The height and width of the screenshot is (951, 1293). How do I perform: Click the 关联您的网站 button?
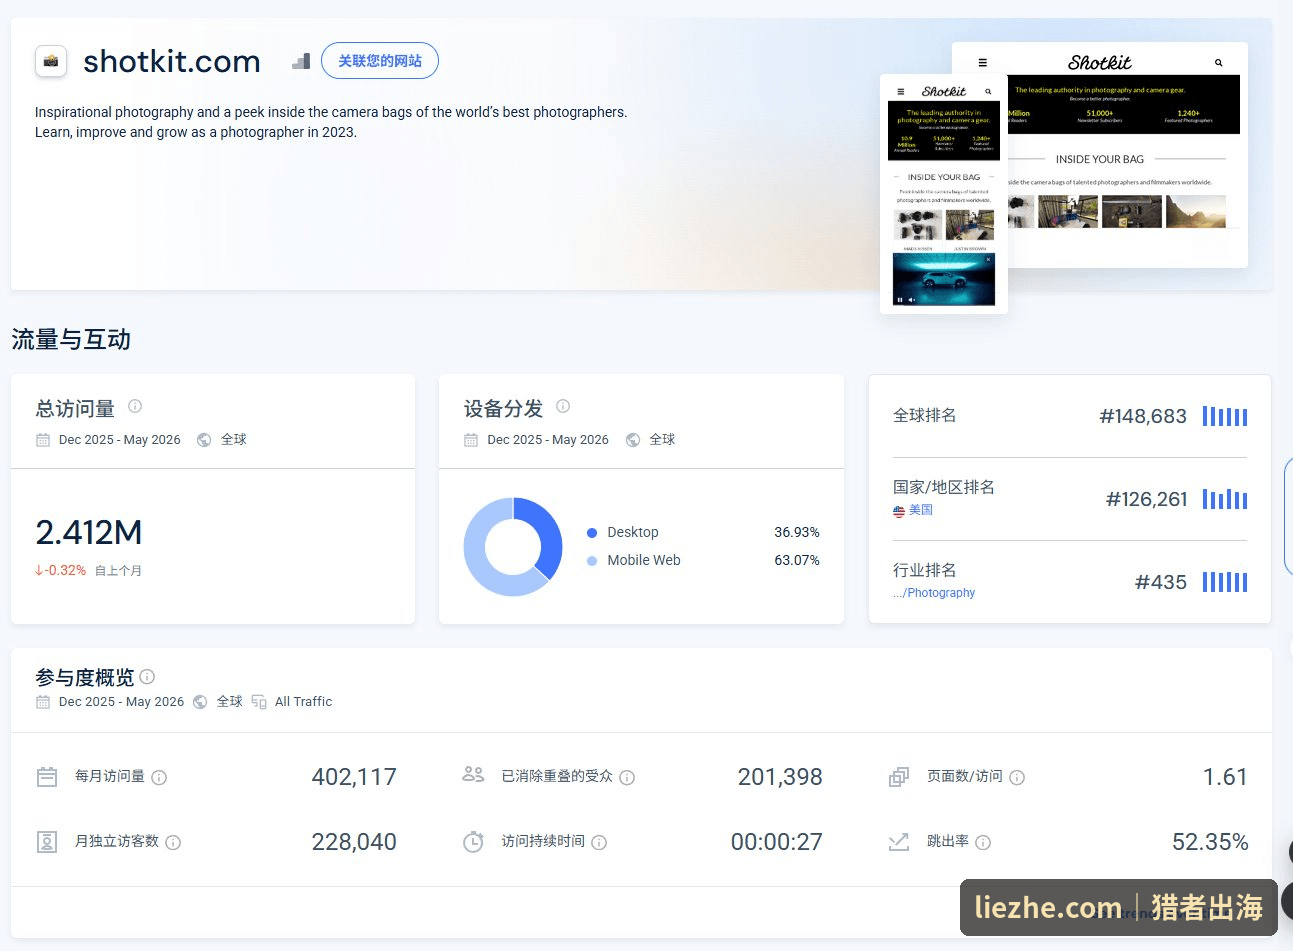[380, 61]
